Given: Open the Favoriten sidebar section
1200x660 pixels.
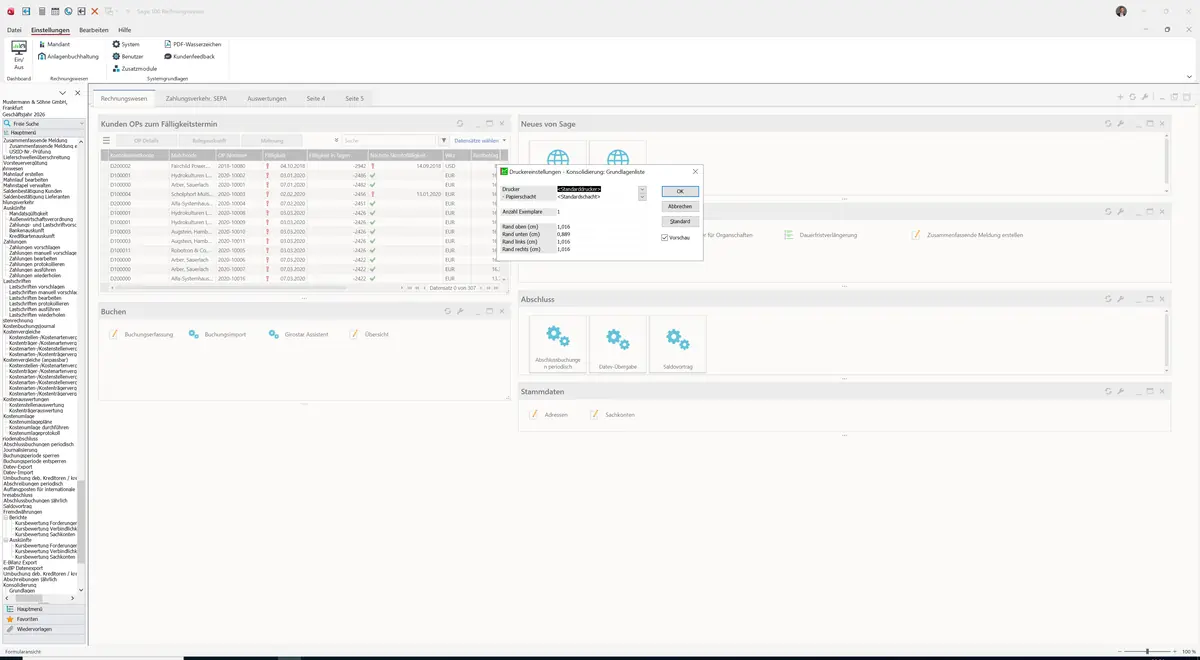Looking at the screenshot, I should (44, 619).
